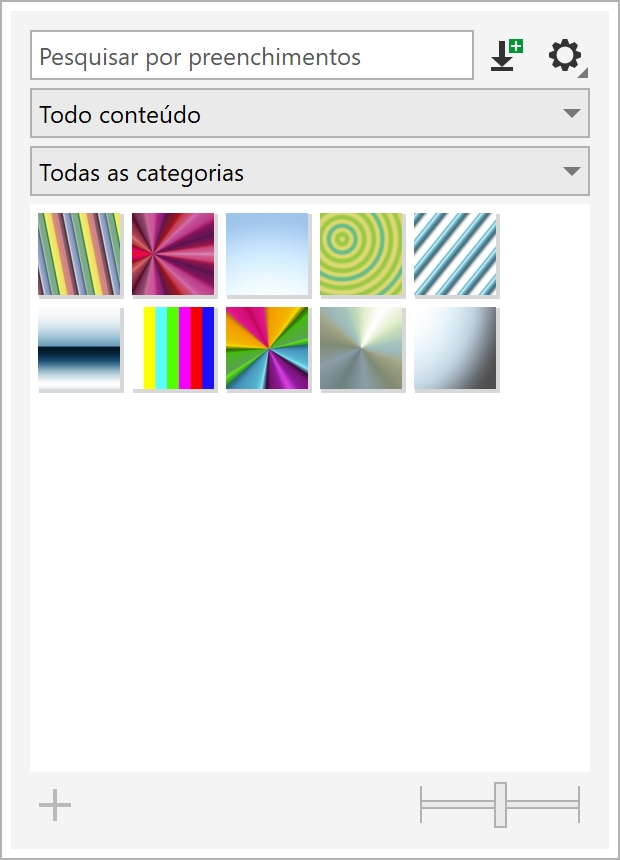The height and width of the screenshot is (860, 620).
Task: Select the teal and white diagonal stripes fill
Action: point(455,254)
